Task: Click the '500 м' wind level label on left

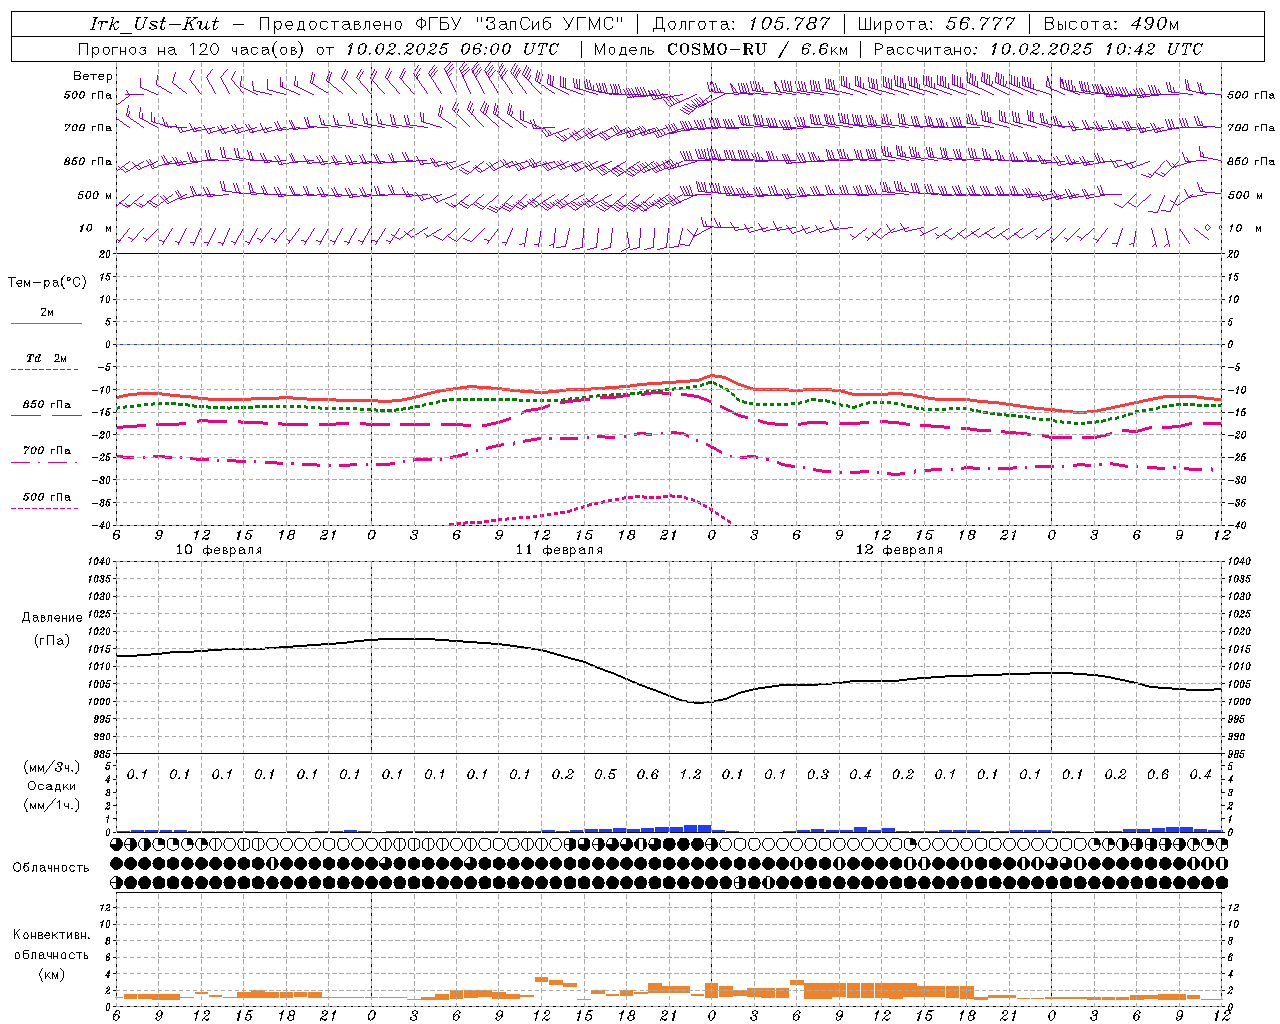Action: pyautogui.click(x=95, y=196)
